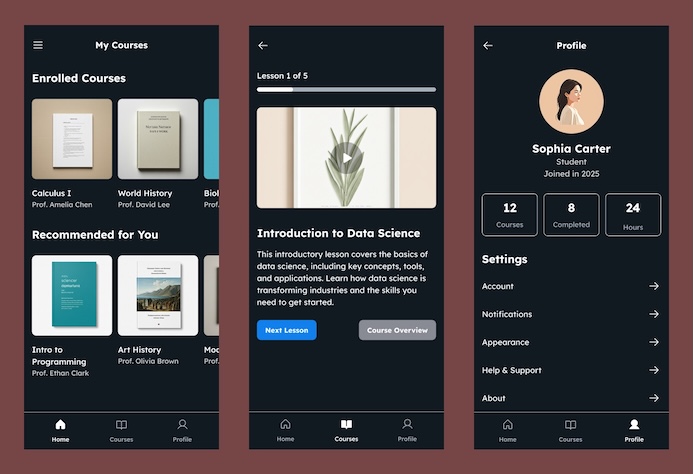Click the Recommended for You heading

(x=95, y=235)
